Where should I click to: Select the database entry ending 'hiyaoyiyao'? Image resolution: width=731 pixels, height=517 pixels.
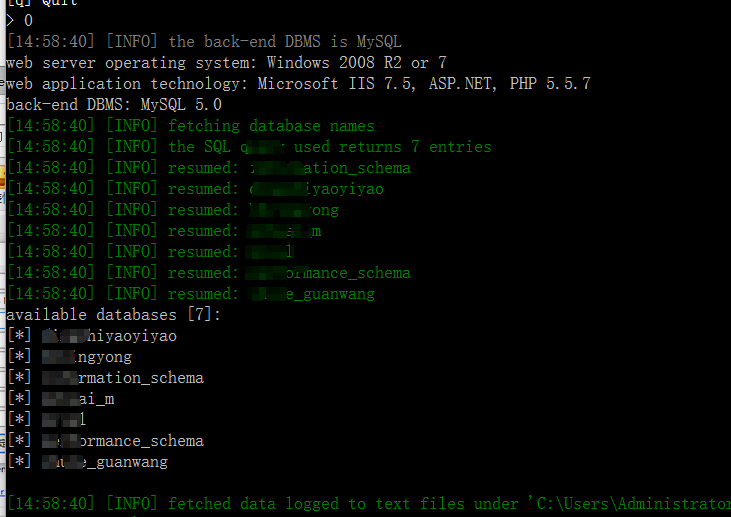click(x=92, y=336)
